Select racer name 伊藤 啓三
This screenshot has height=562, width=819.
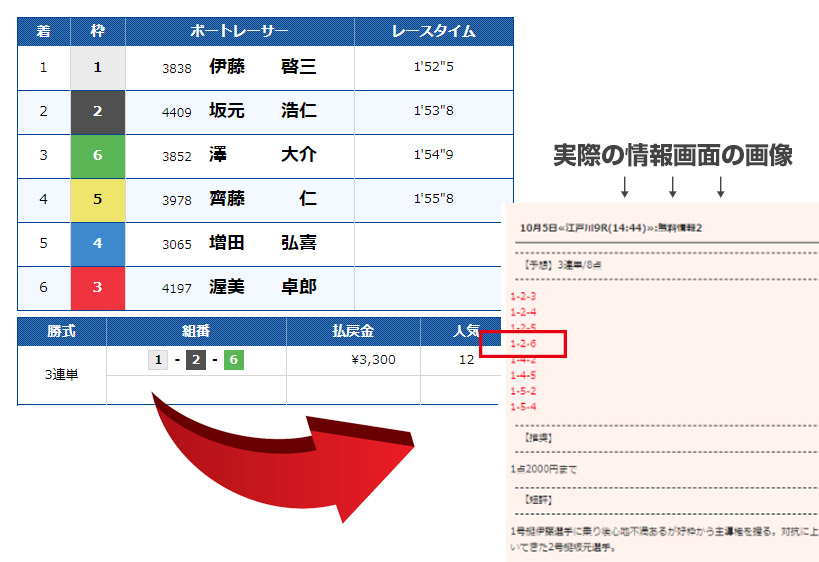coord(262,67)
